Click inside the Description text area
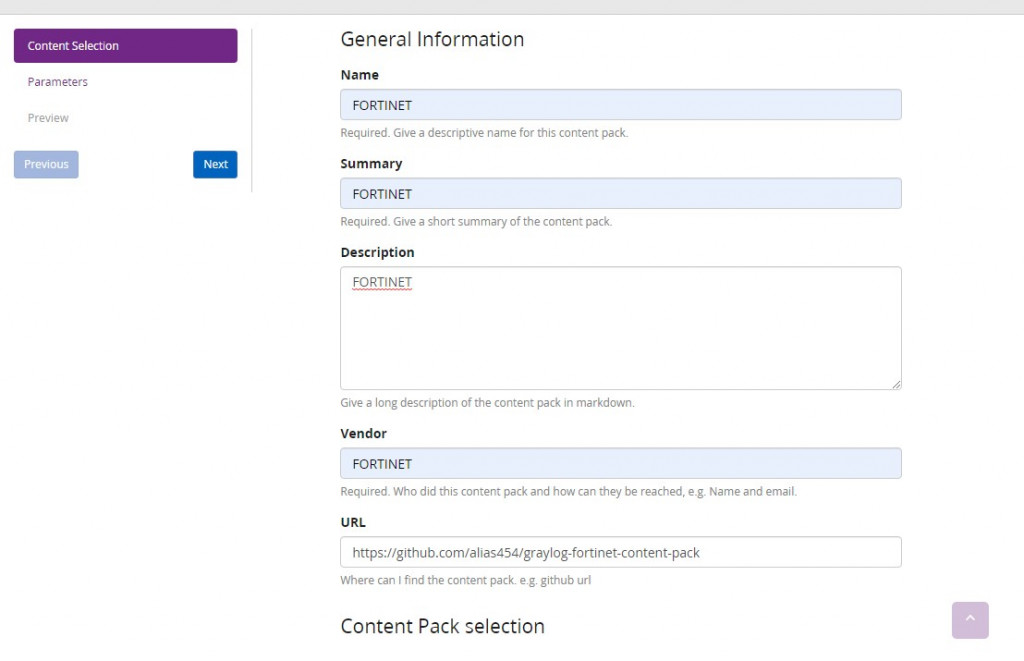This screenshot has width=1024, height=661. click(x=620, y=335)
